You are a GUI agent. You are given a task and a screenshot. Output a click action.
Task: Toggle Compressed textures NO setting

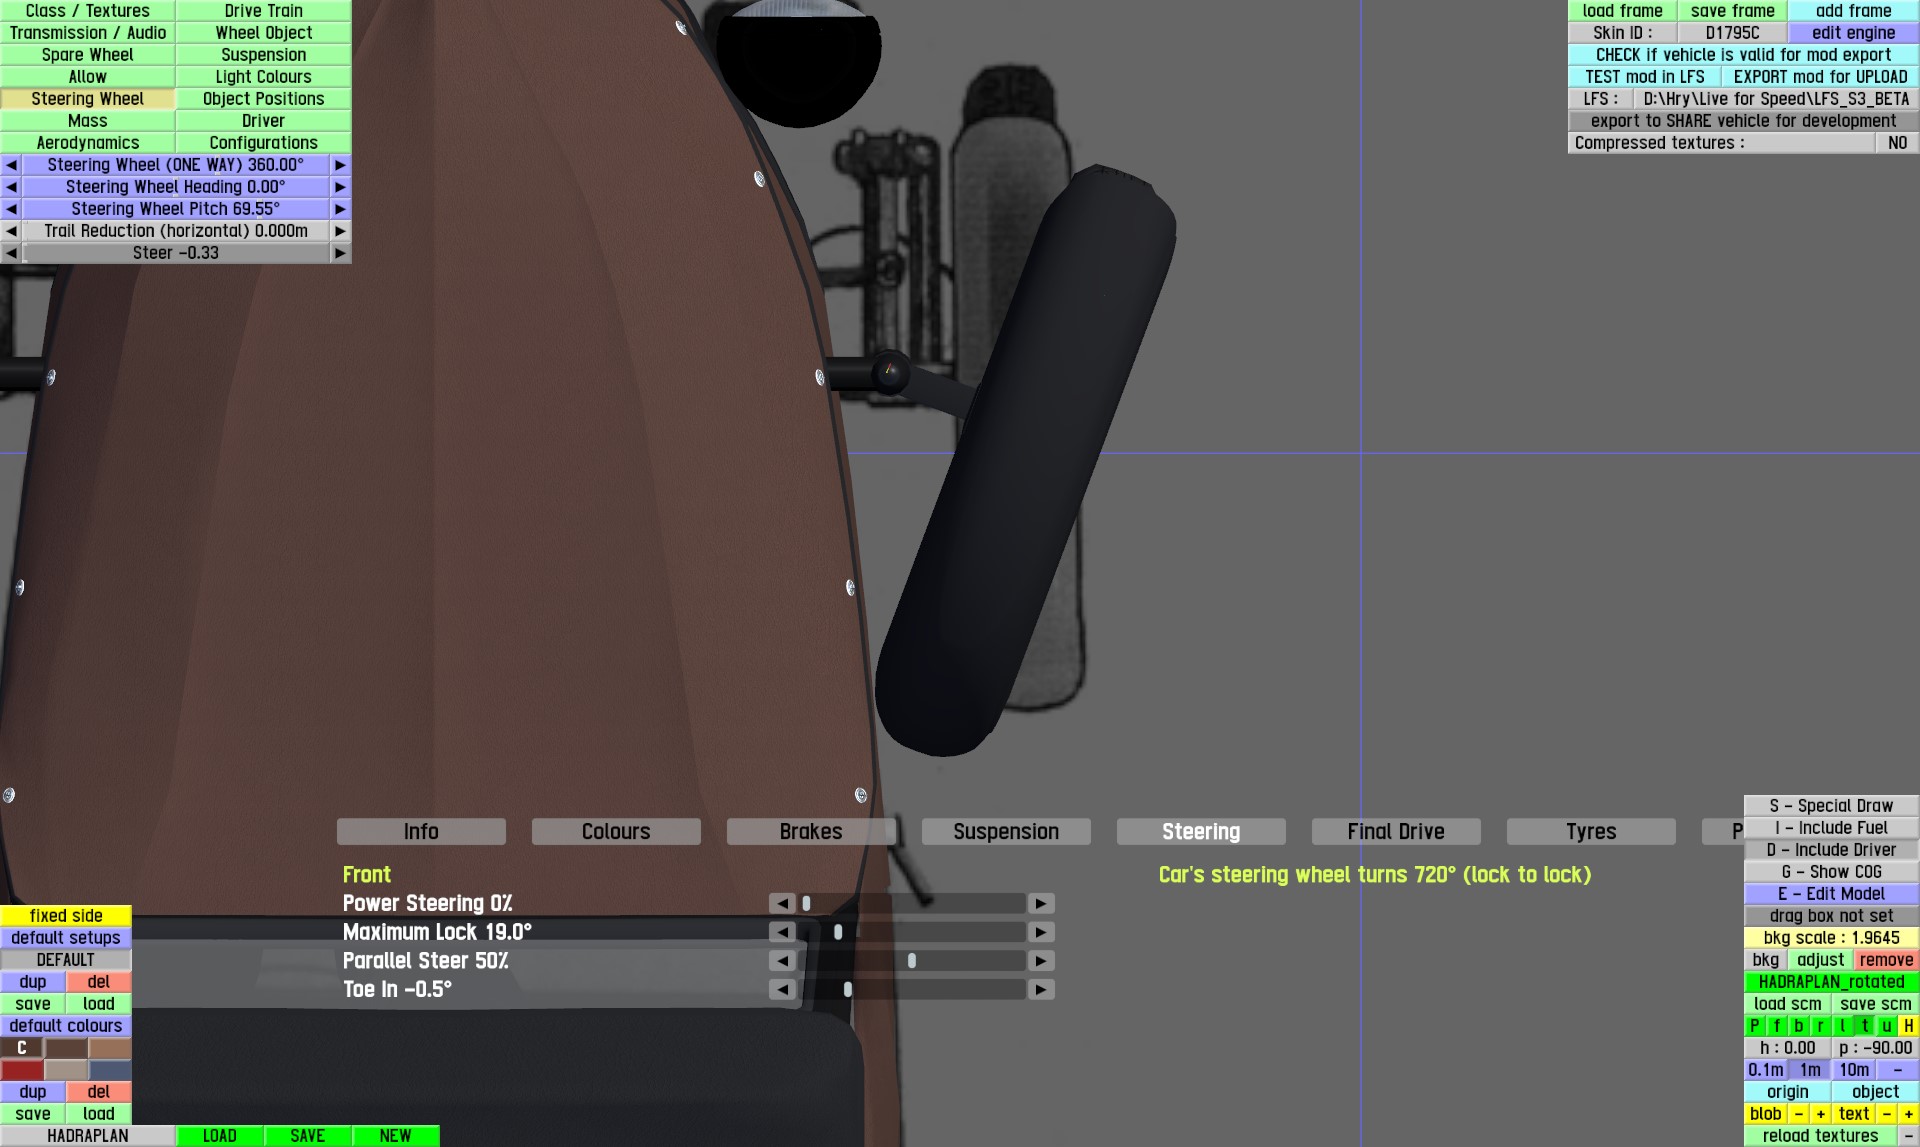[1897, 143]
